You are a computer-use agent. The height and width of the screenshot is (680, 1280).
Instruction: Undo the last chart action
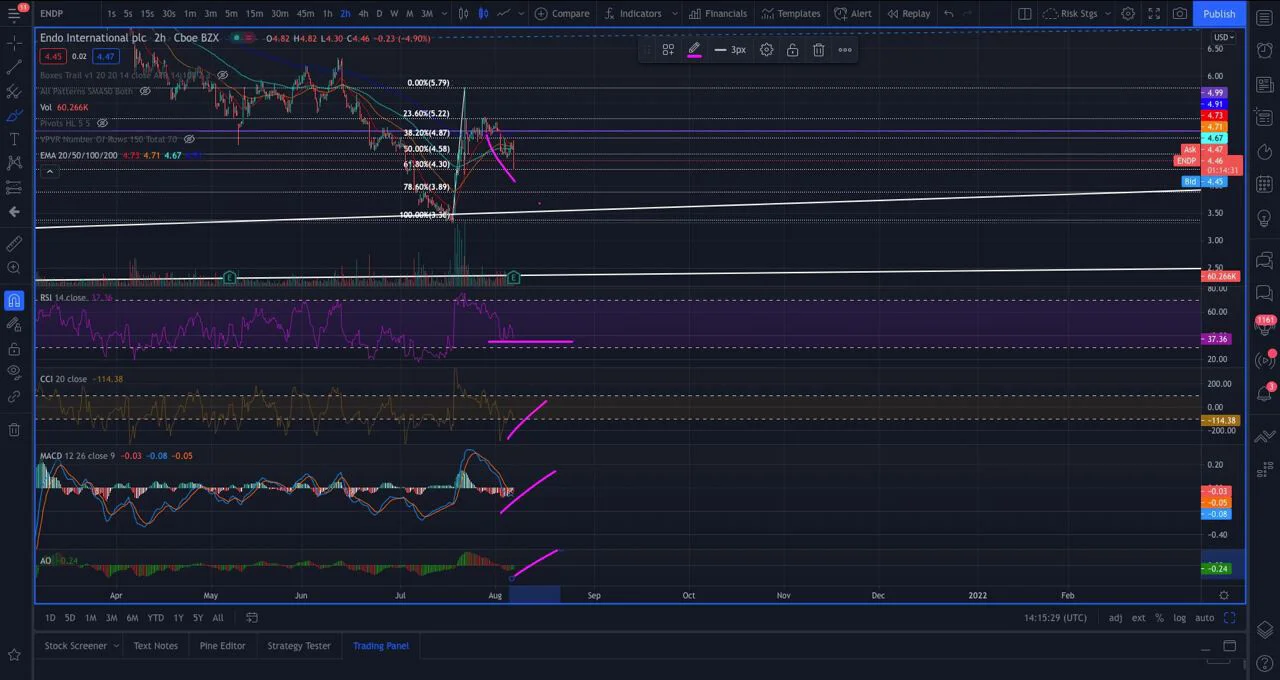pyautogui.click(x=949, y=13)
